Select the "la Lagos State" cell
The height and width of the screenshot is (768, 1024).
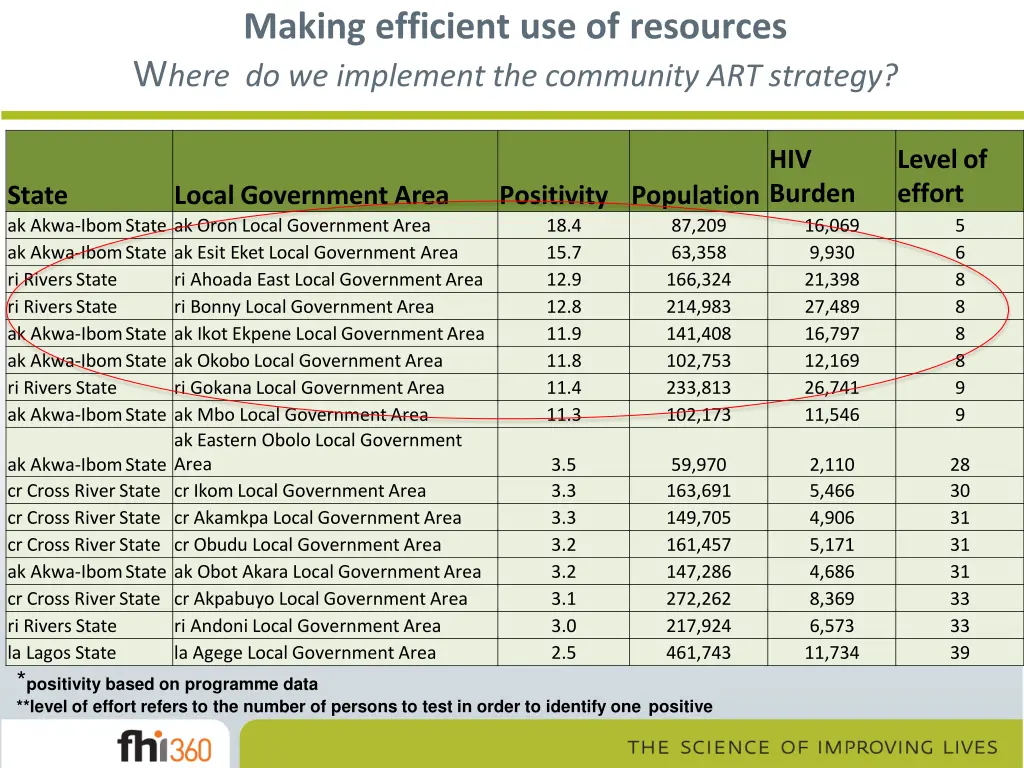[62, 653]
